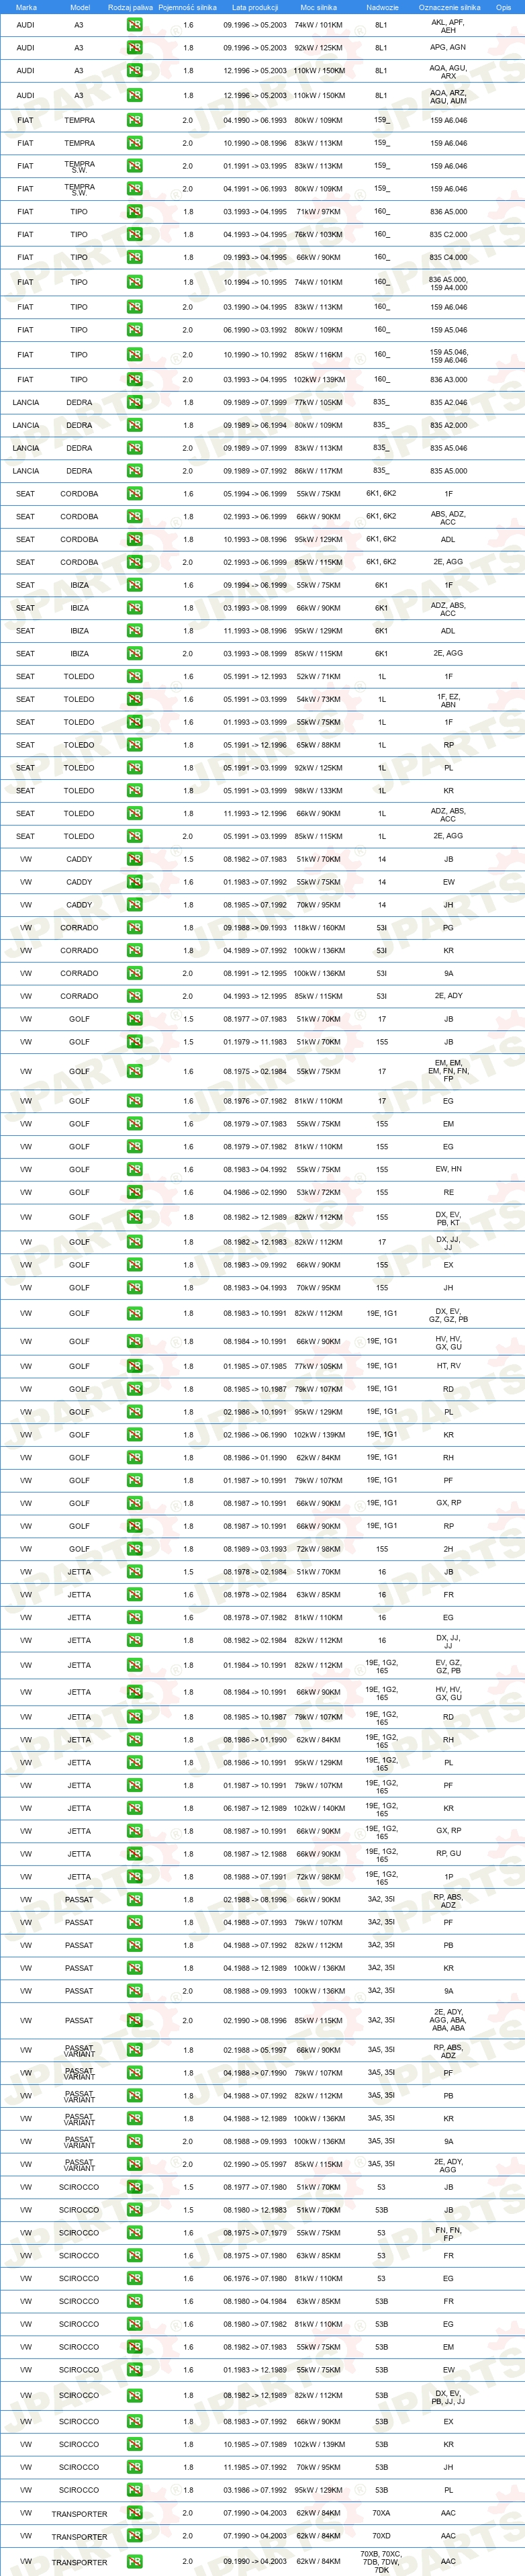Click fuel icon in SEAT IBIZA 85kW row
Viewport: 525px width, 2576px height.
click(x=134, y=654)
